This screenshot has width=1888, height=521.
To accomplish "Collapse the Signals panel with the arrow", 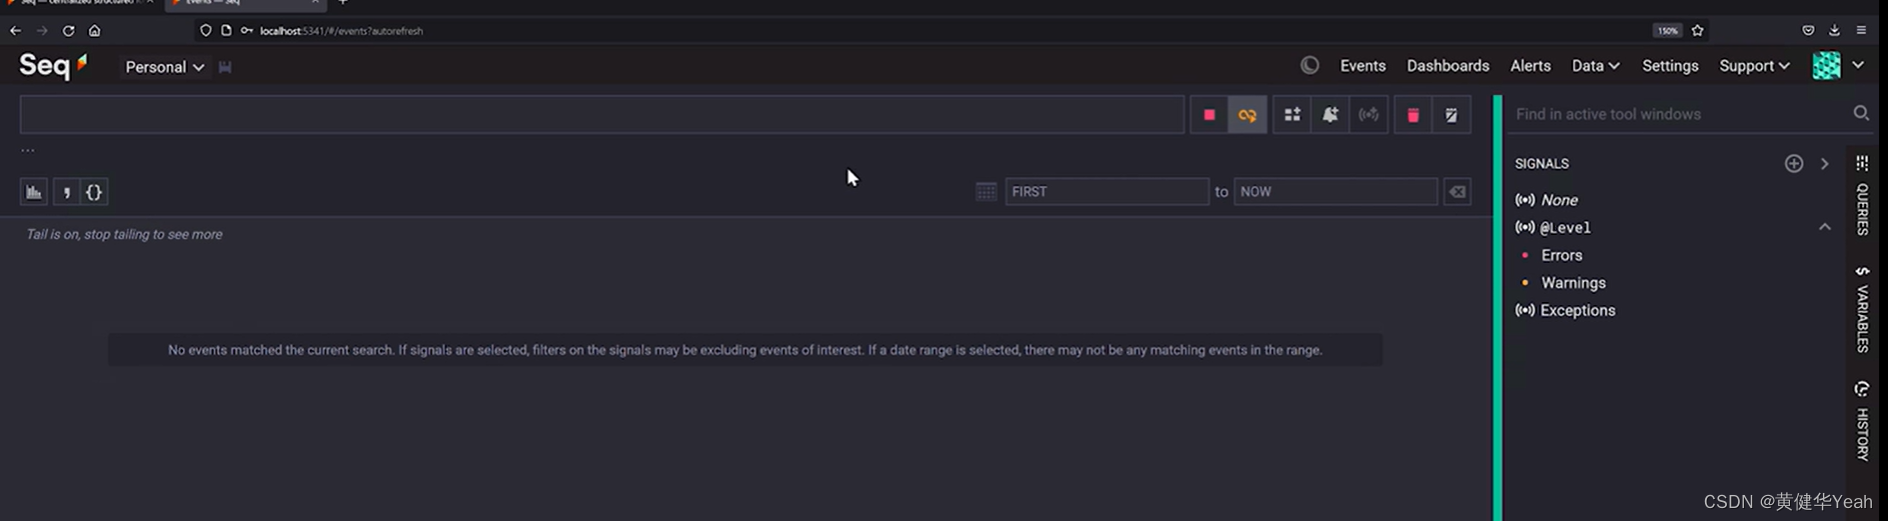I will point(1825,163).
